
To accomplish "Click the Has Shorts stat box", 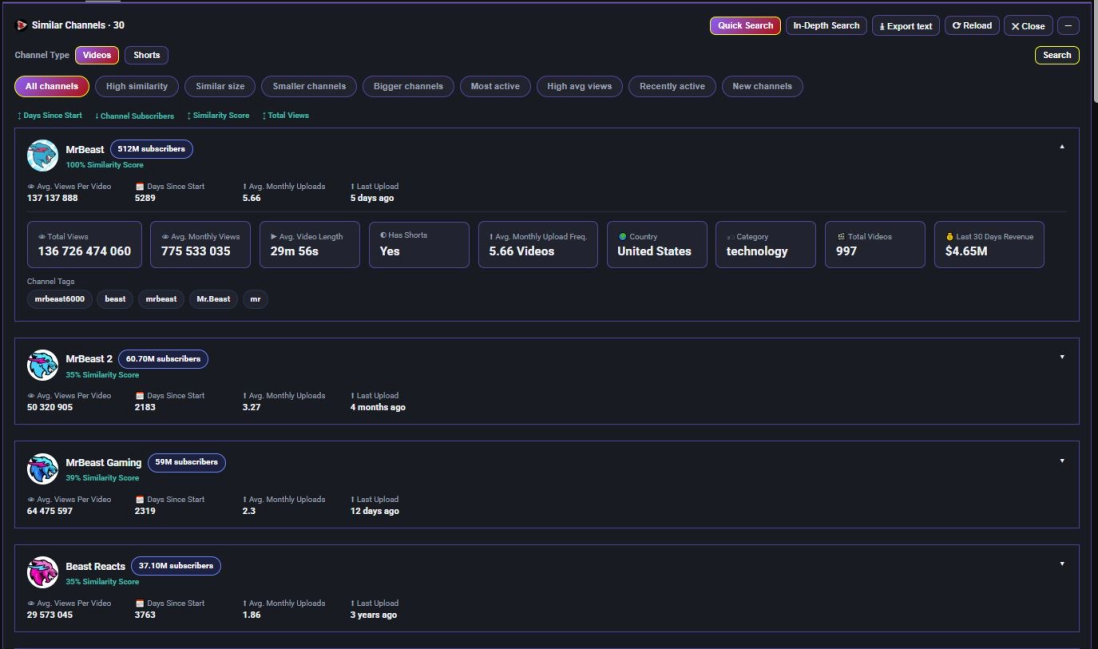I will pos(419,244).
